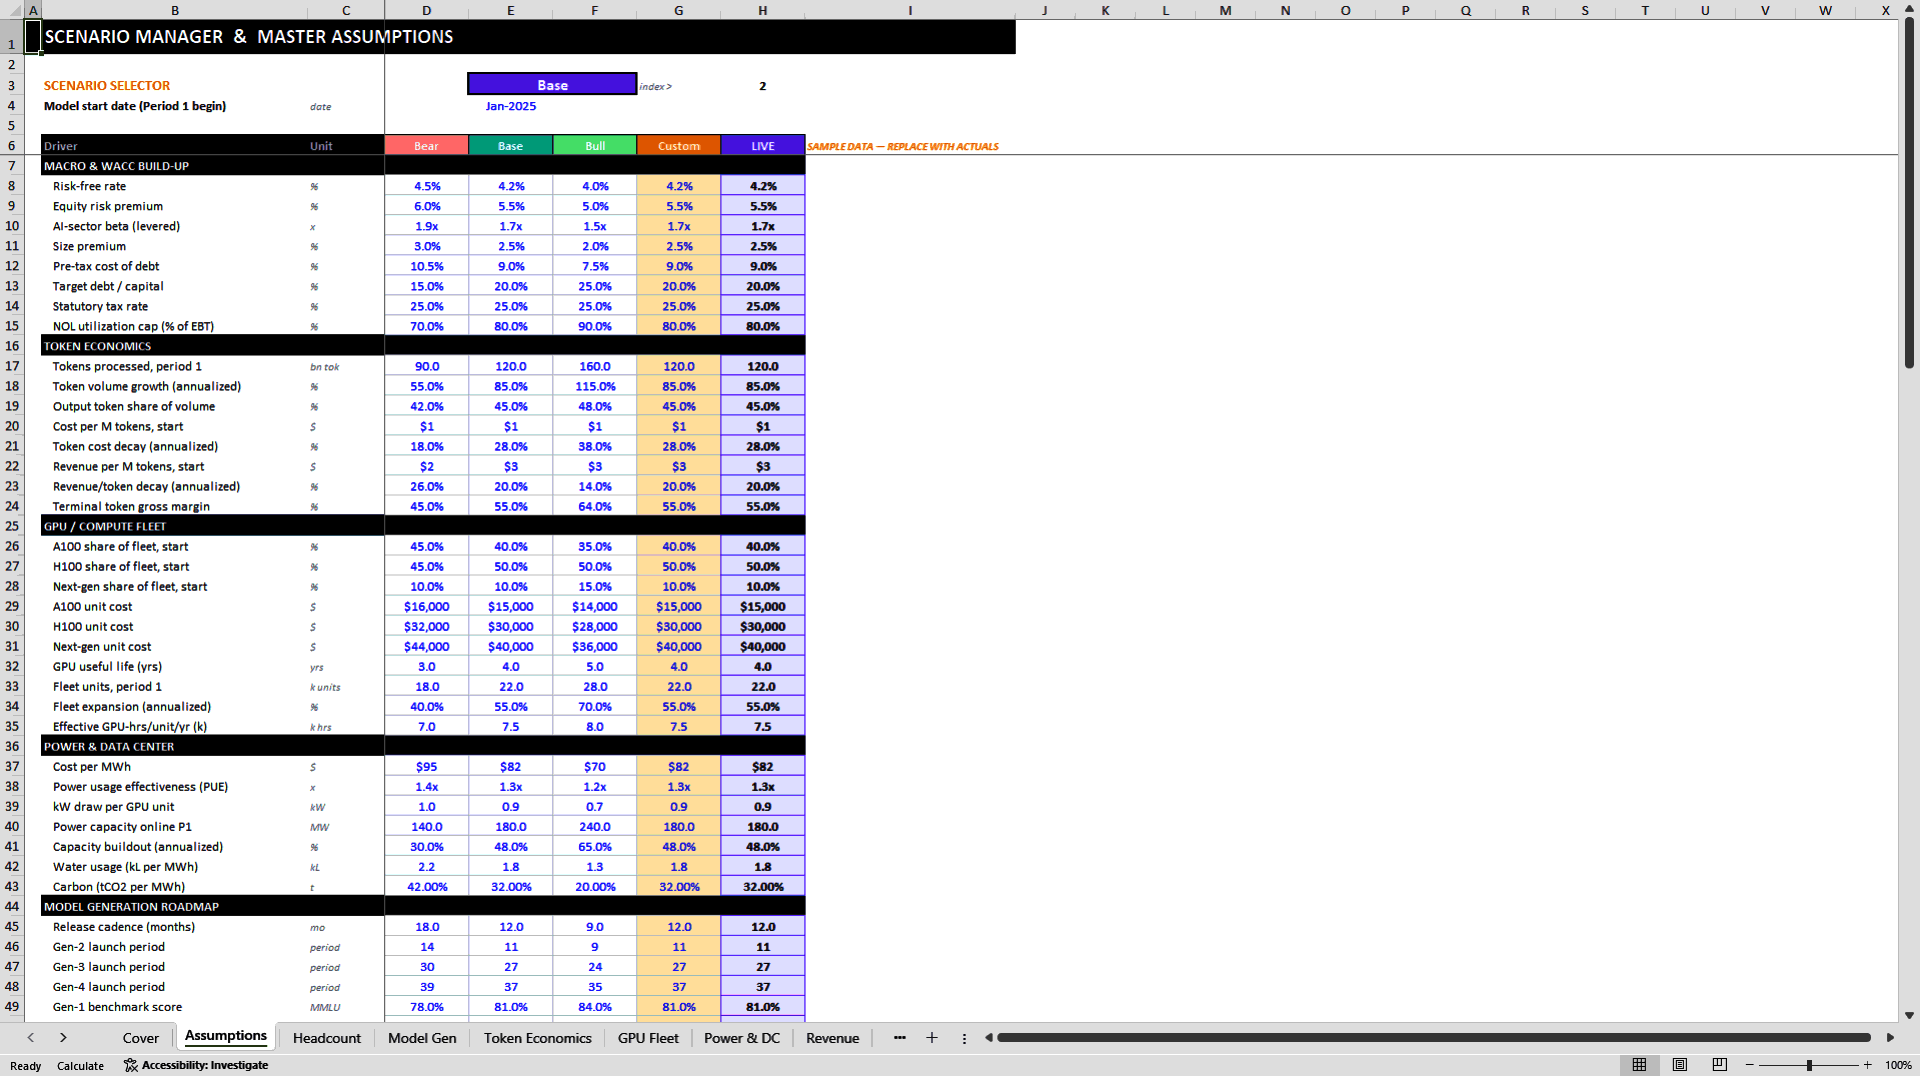Switch to Normal view icon

(1639, 1065)
